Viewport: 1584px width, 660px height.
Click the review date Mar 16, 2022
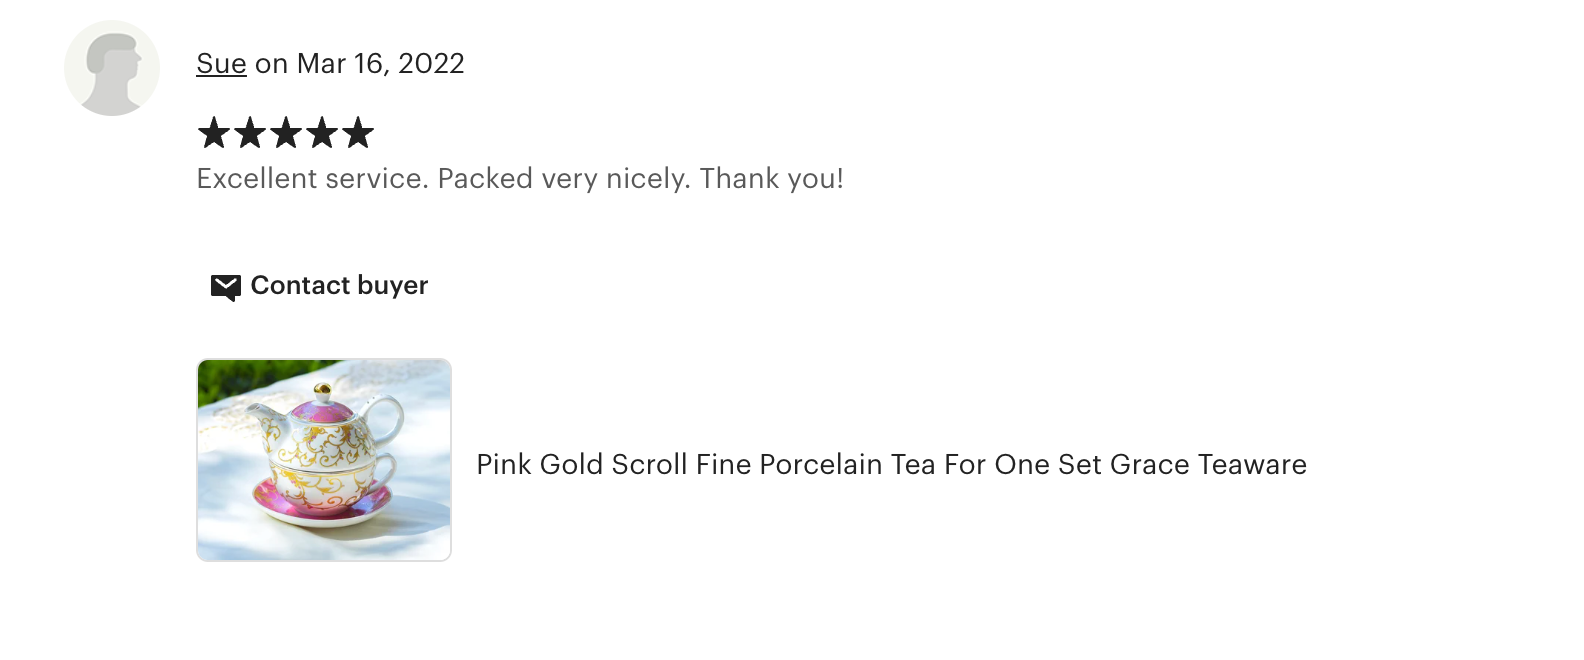coord(381,64)
